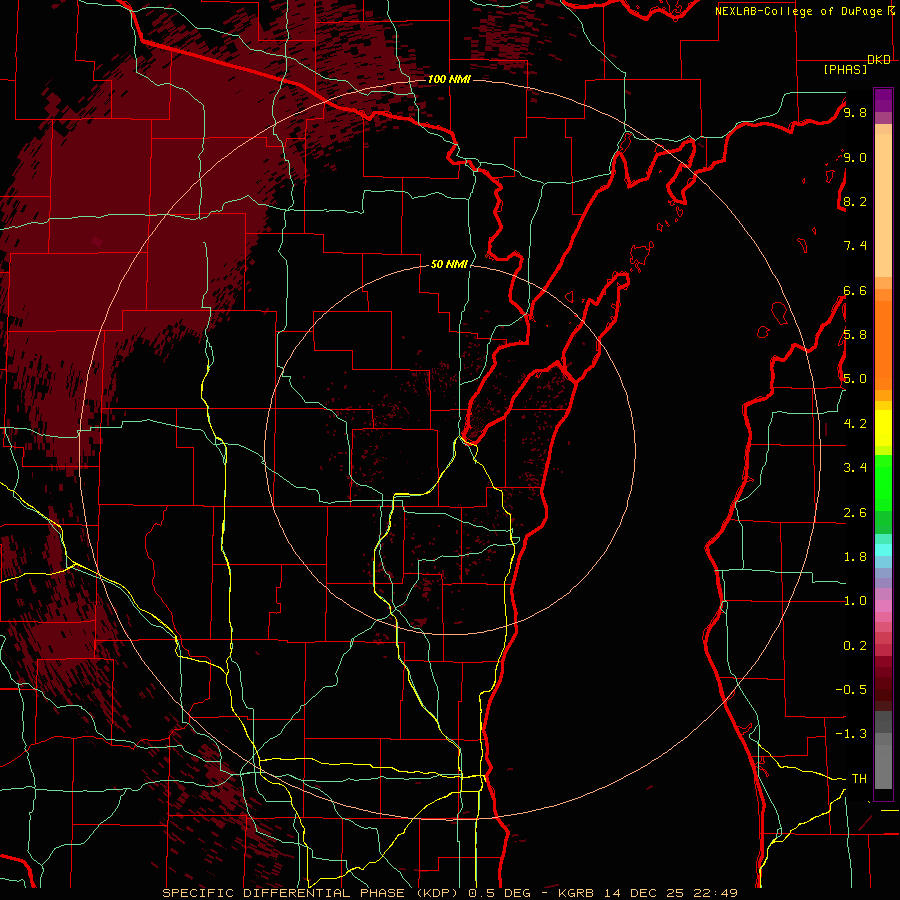This screenshot has height=900, width=900.
Task: Click the "6.6" value on the color scale
Action: tap(855, 290)
